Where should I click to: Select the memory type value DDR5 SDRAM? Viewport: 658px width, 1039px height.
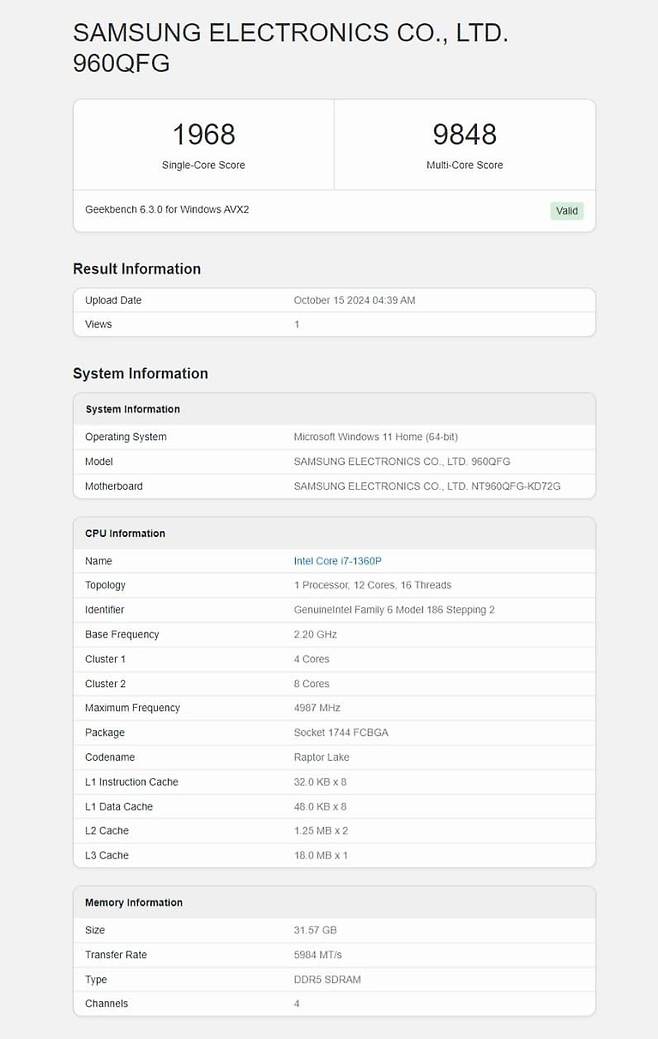coord(327,979)
